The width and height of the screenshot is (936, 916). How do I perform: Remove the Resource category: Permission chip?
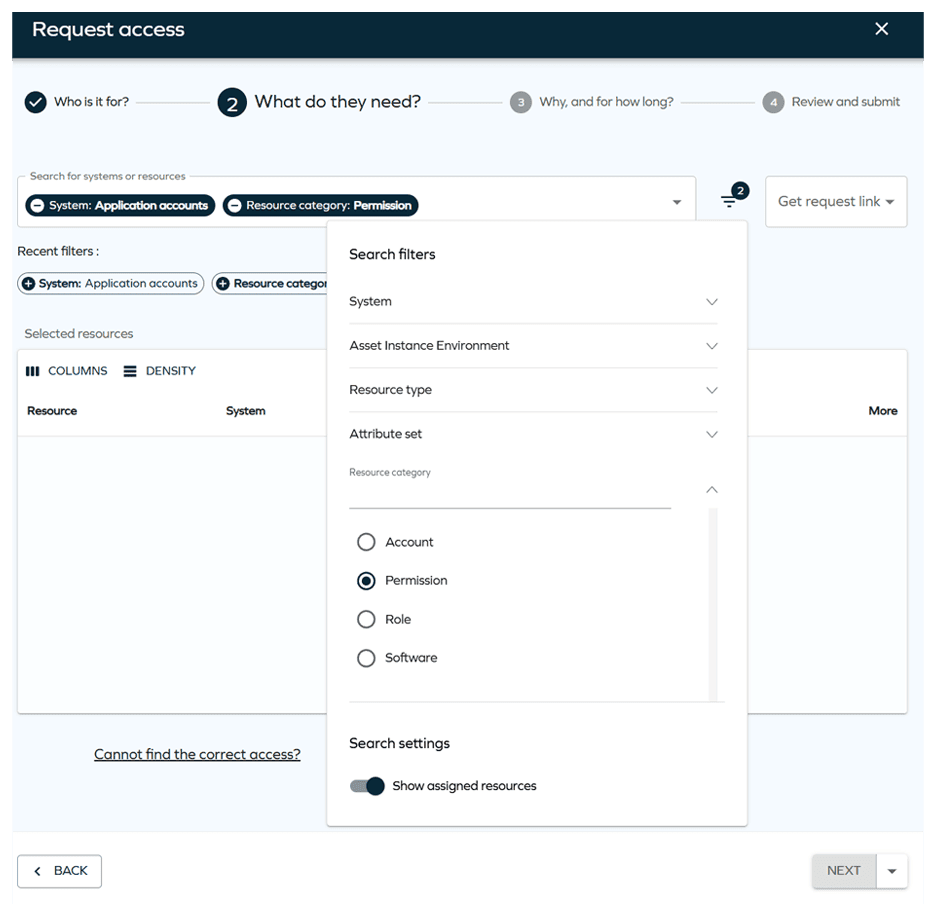(x=234, y=206)
